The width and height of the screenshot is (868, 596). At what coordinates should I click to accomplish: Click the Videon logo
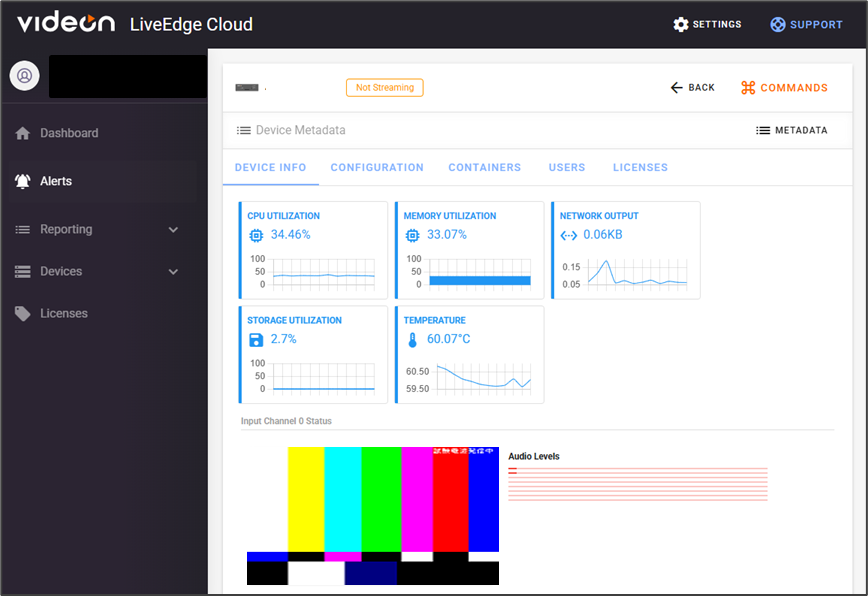(65, 23)
